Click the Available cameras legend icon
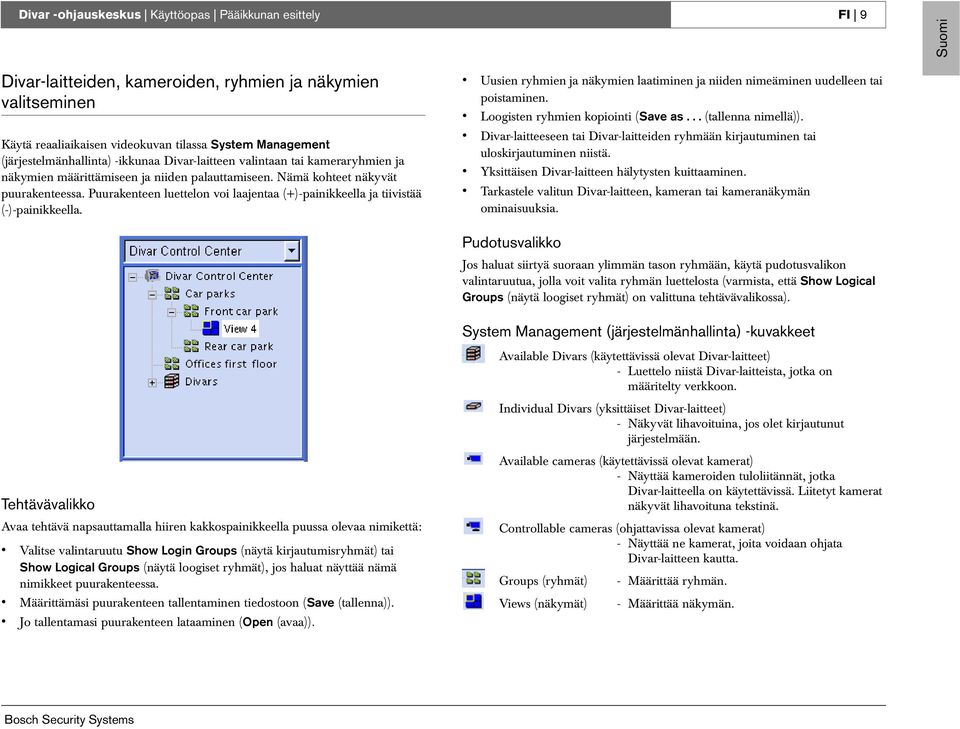The width and height of the screenshot is (960, 729). (x=473, y=458)
